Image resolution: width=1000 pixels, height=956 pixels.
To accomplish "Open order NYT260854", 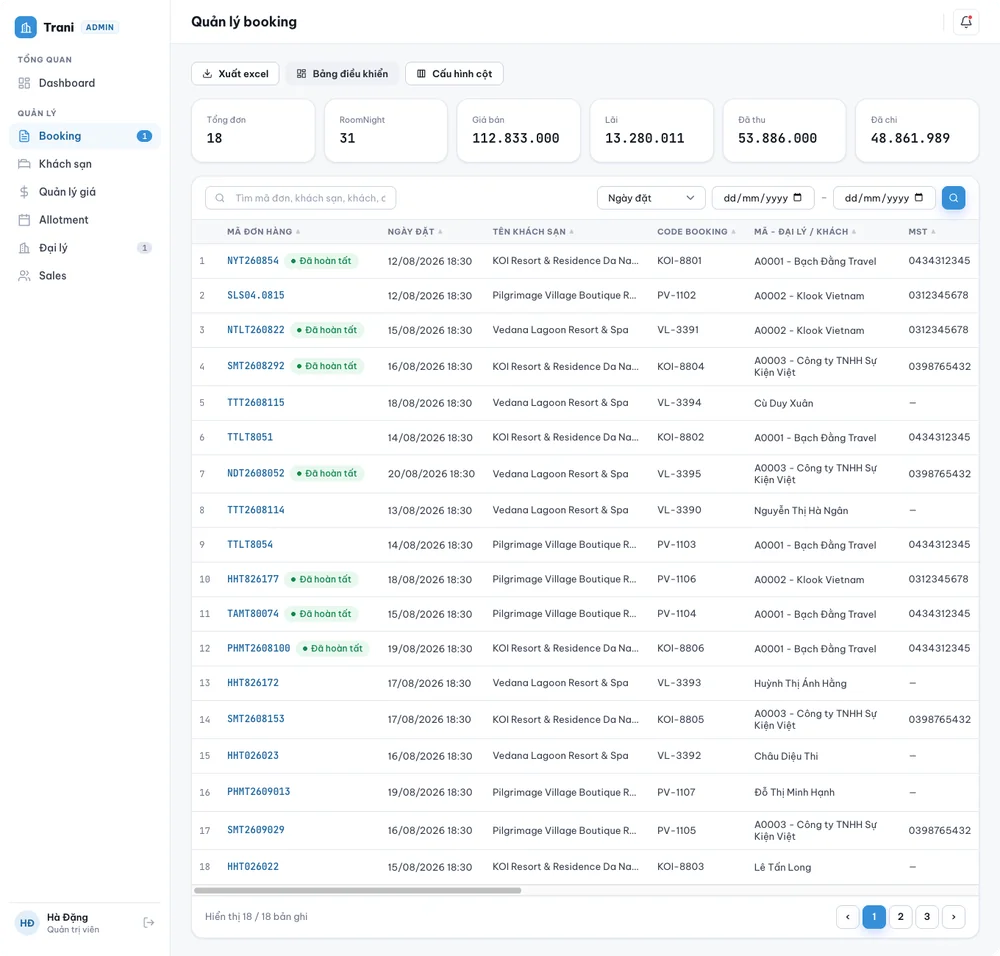I will (253, 261).
